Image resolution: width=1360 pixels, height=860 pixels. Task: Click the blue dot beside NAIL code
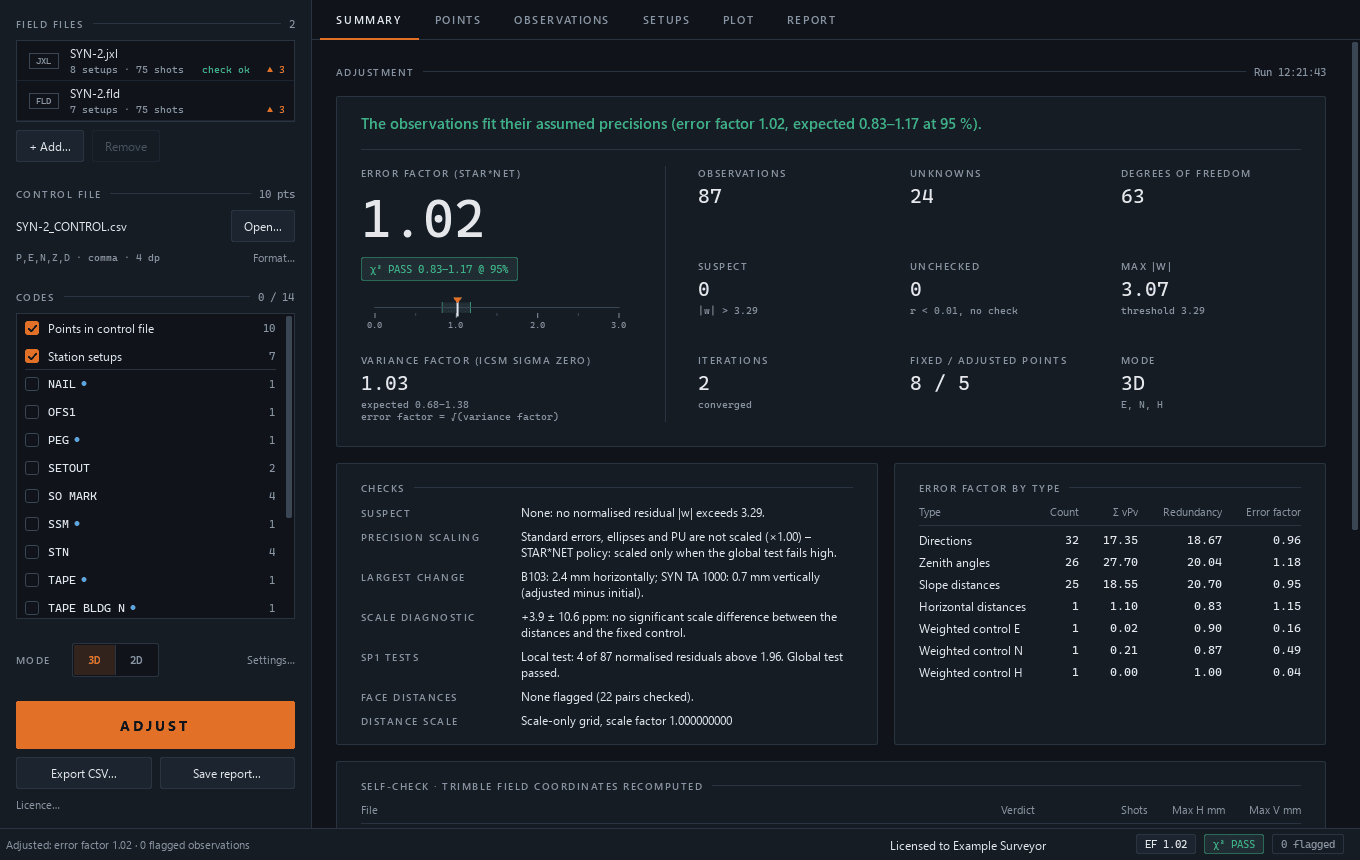(84, 383)
